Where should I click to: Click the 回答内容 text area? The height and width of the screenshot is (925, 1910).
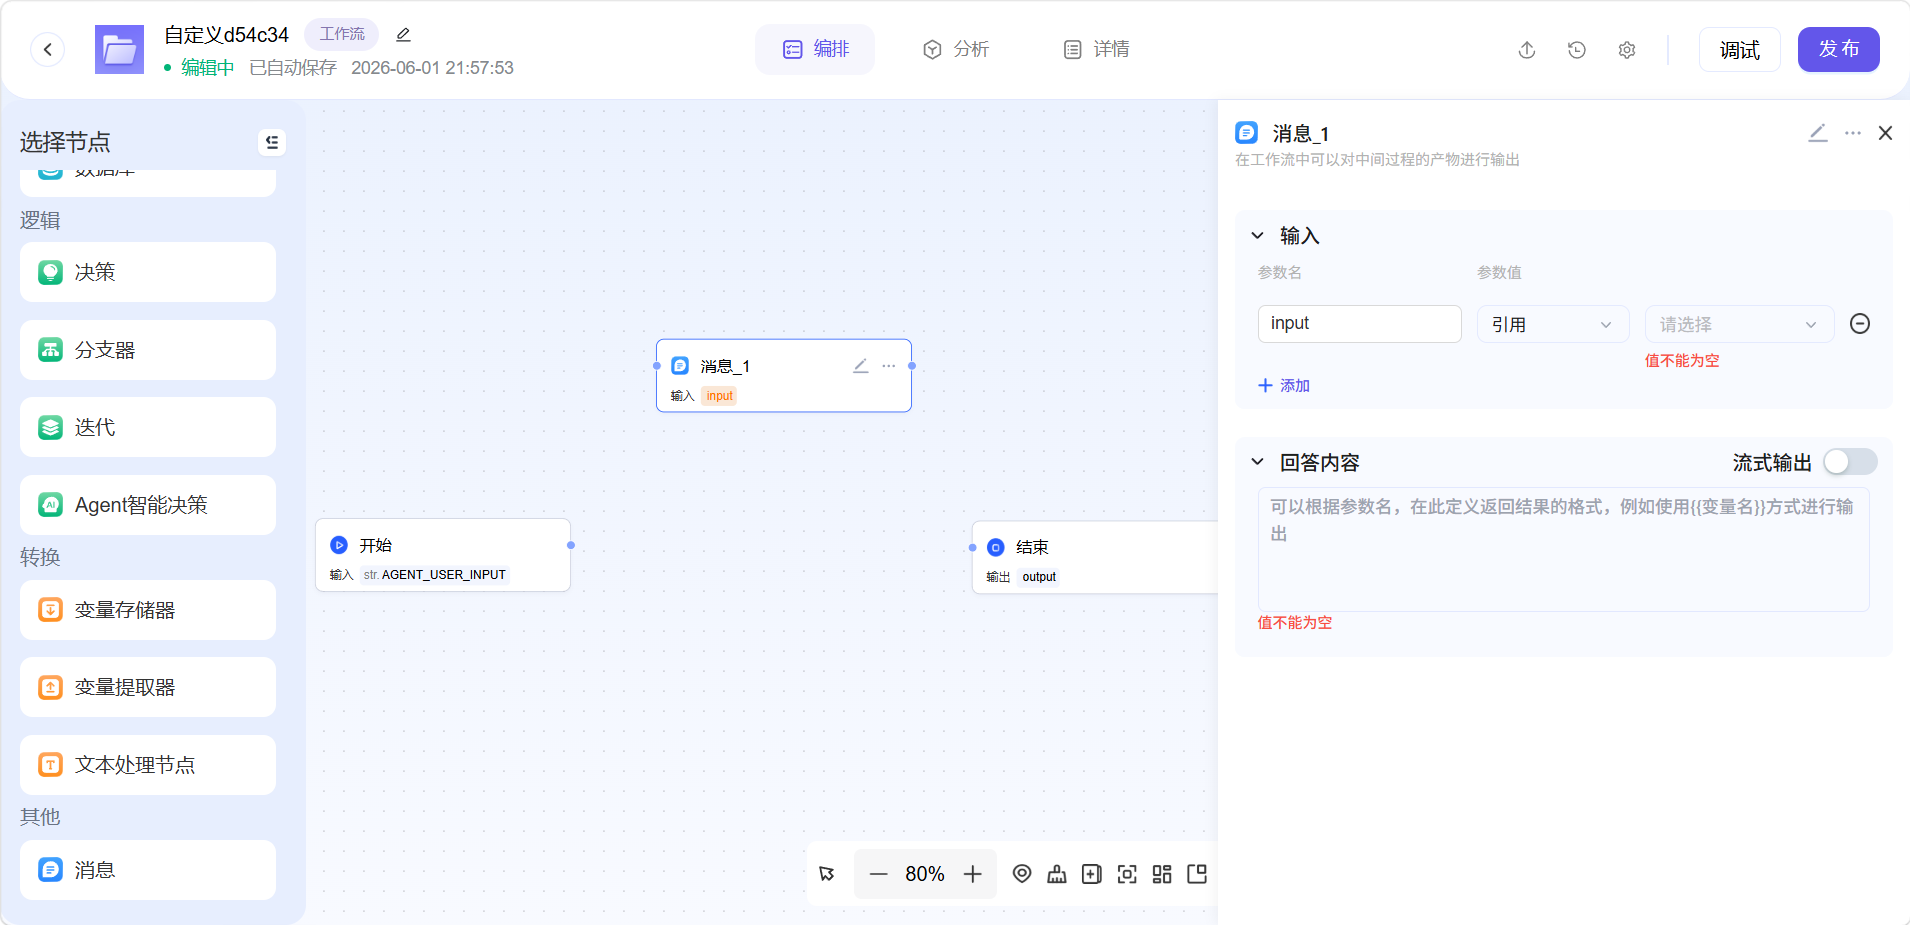point(1563,549)
